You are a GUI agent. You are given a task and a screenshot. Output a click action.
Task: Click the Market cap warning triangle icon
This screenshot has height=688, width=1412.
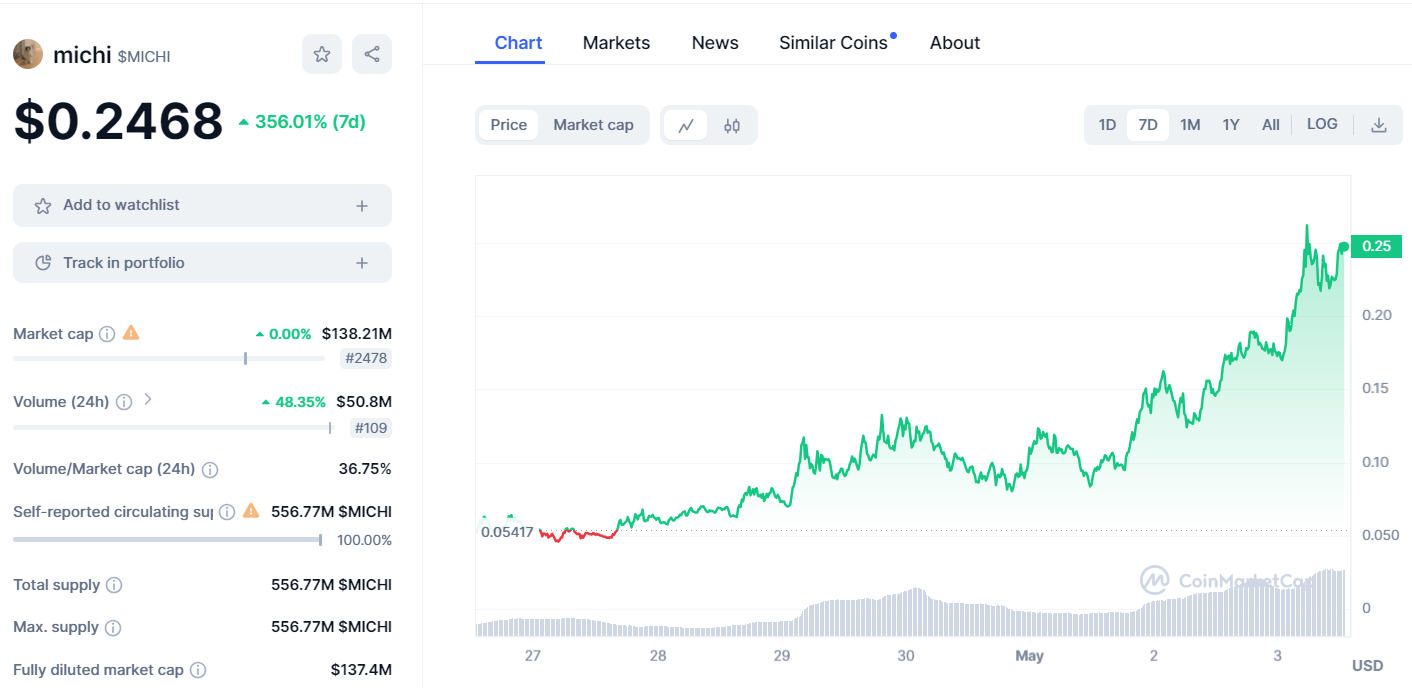pyautogui.click(x=131, y=333)
